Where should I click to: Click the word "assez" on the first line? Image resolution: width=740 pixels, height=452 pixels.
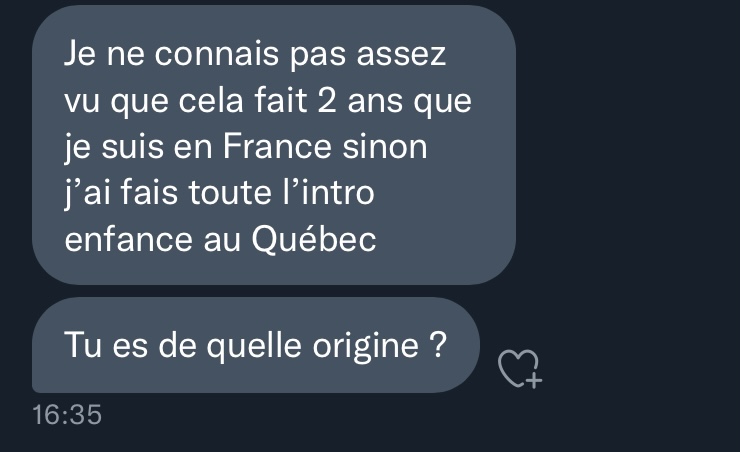point(401,55)
